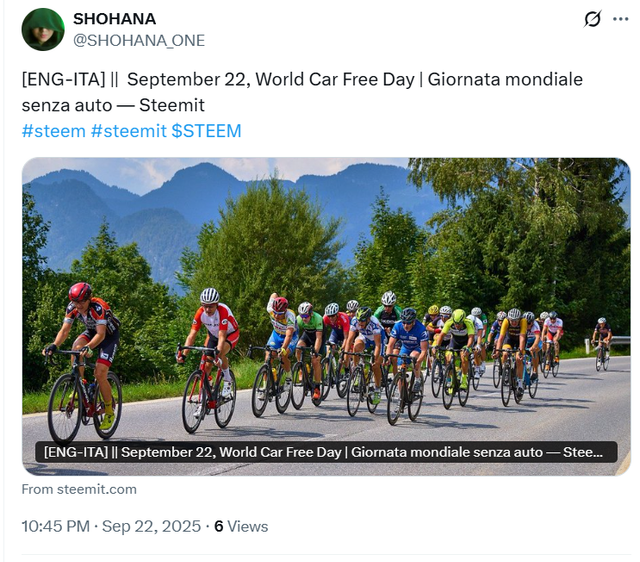Open the 'From steemit.com' source link

pos(79,489)
